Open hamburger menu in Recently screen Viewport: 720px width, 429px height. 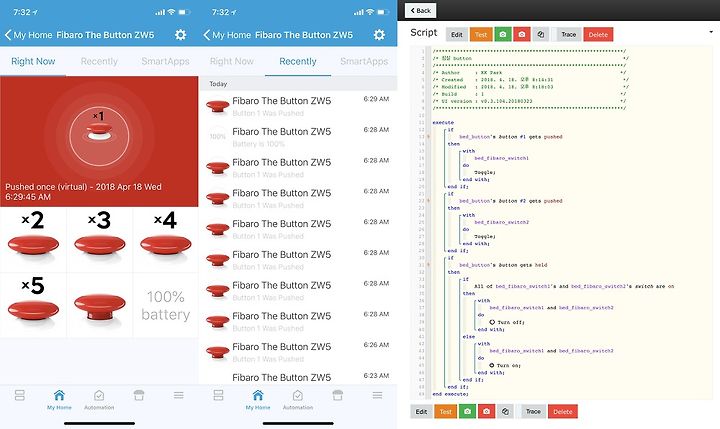pyautogui.click(x=377, y=395)
